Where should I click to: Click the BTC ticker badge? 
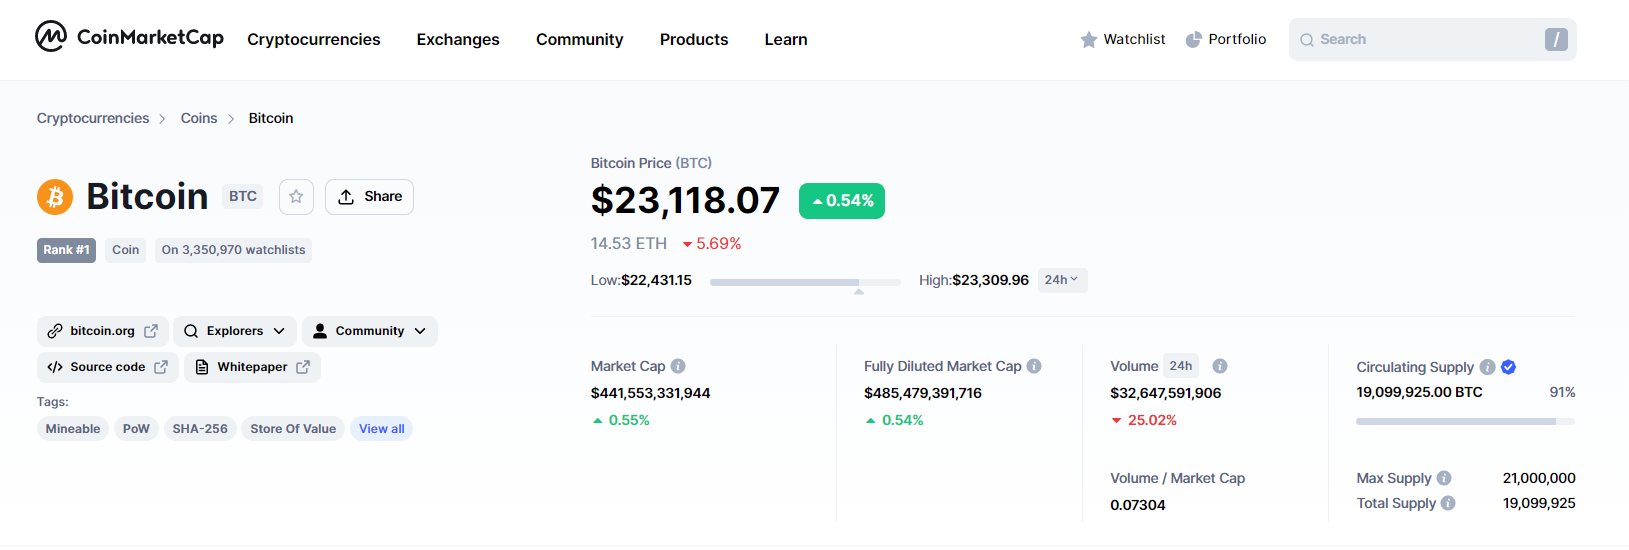coord(243,197)
